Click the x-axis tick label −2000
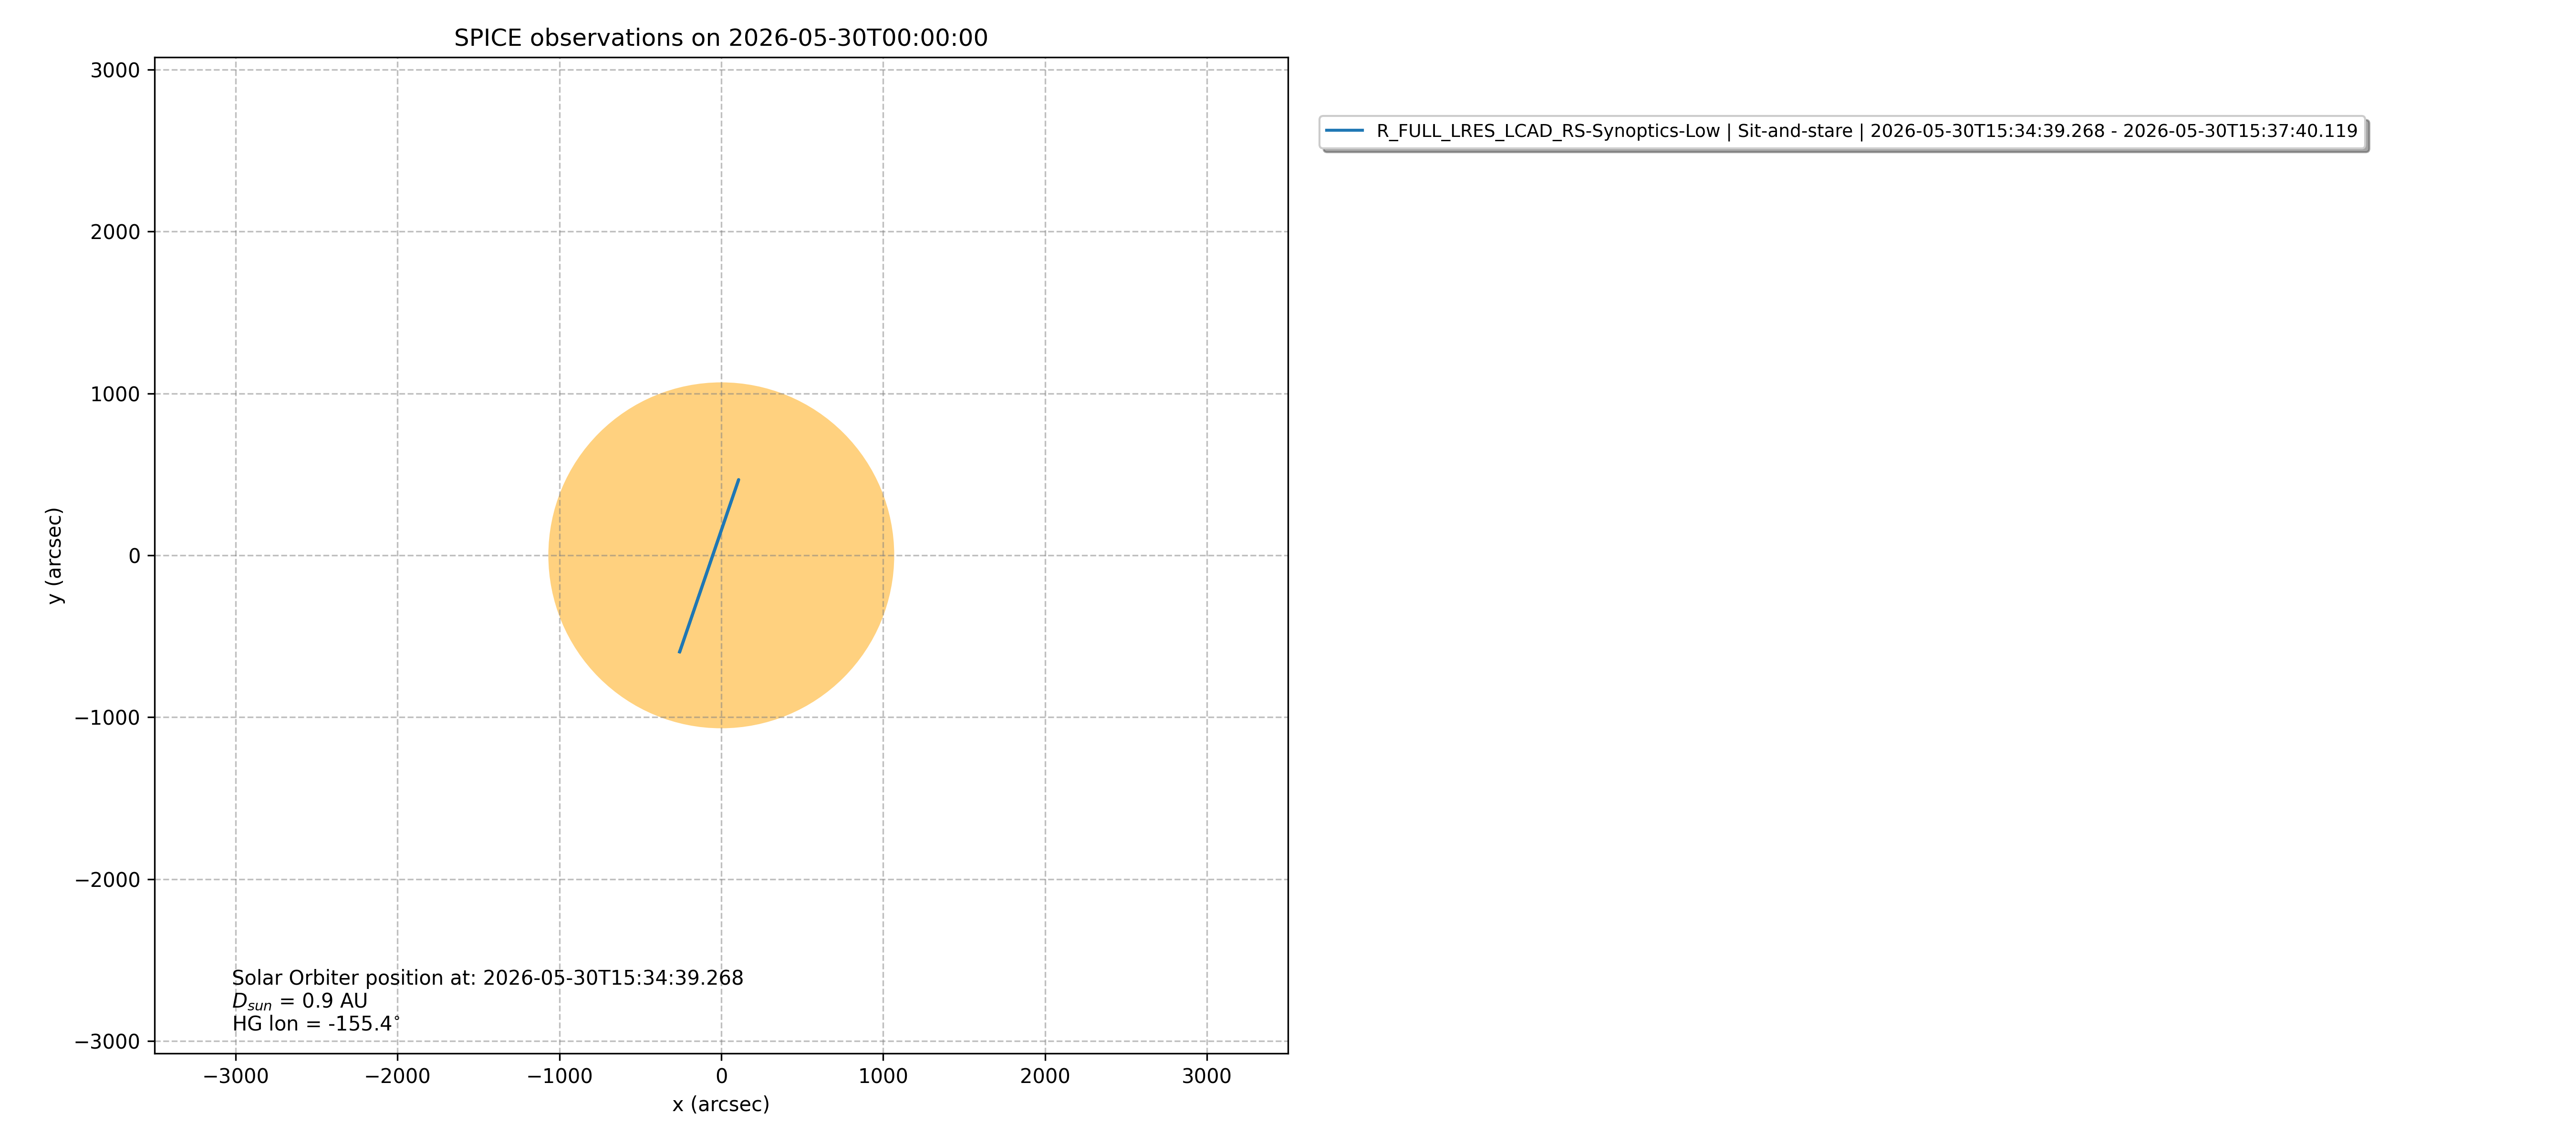Screen dimensions: 2576x1145 [397, 1076]
